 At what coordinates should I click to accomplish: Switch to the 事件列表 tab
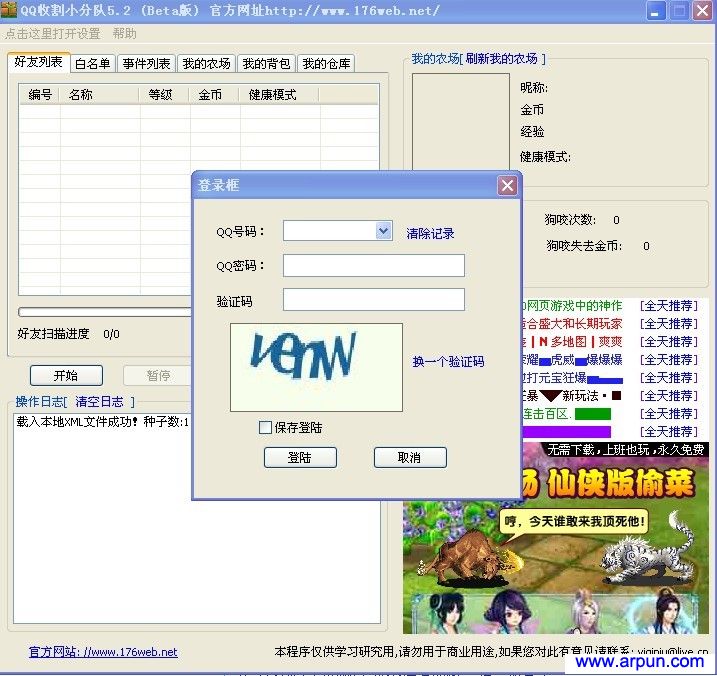point(146,64)
